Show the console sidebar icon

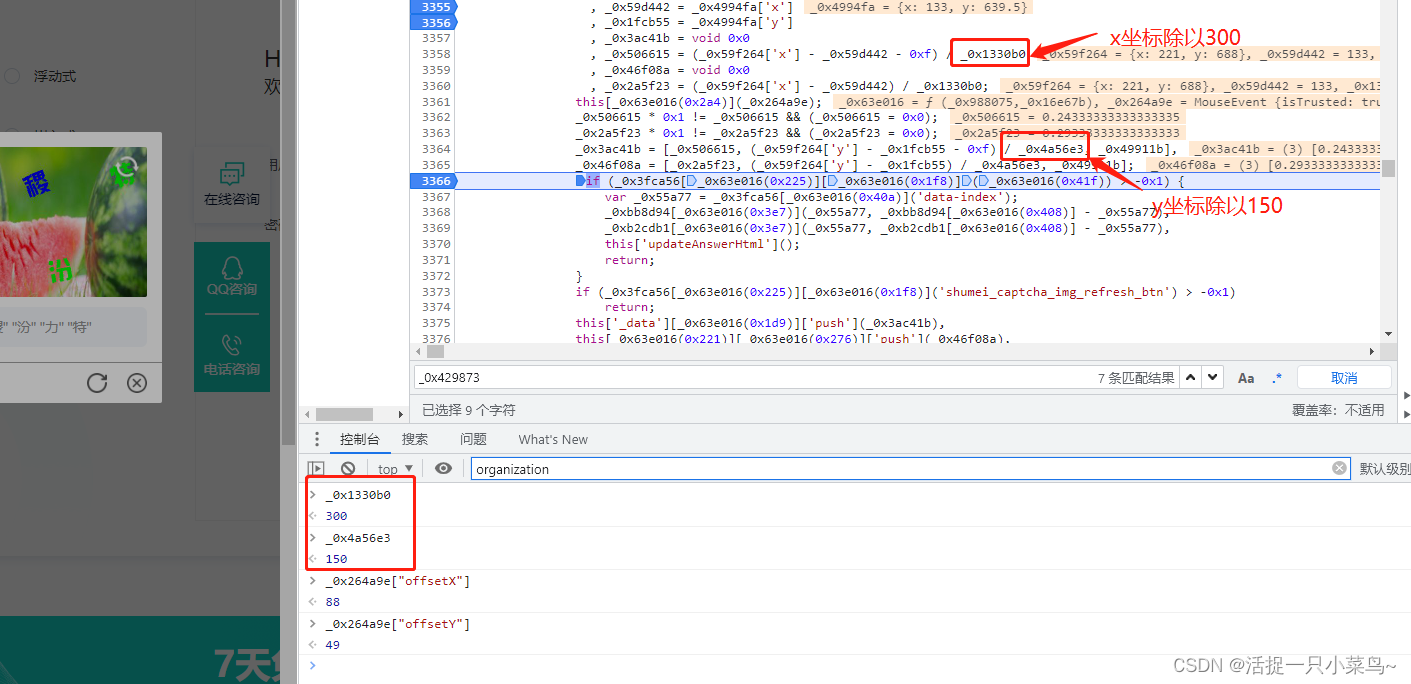pyautogui.click(x=316, y=468)
